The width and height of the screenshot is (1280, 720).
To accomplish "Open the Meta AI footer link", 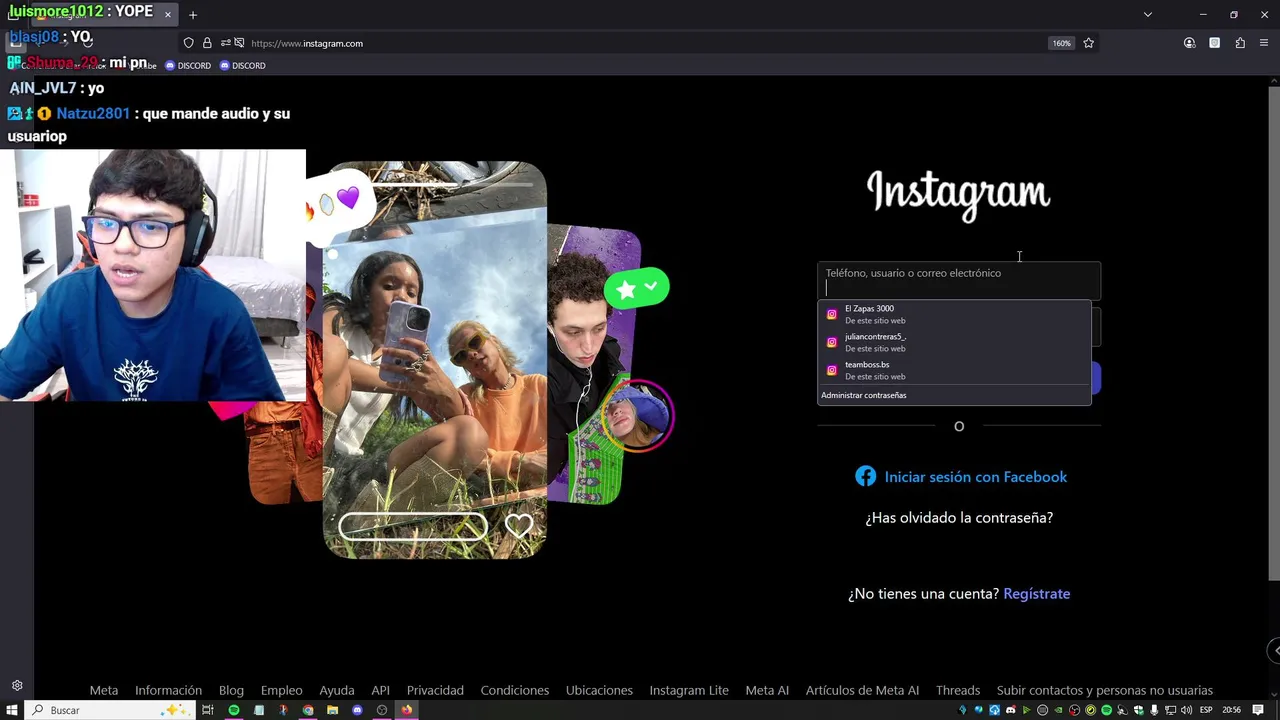I will [x=767, y=690].
